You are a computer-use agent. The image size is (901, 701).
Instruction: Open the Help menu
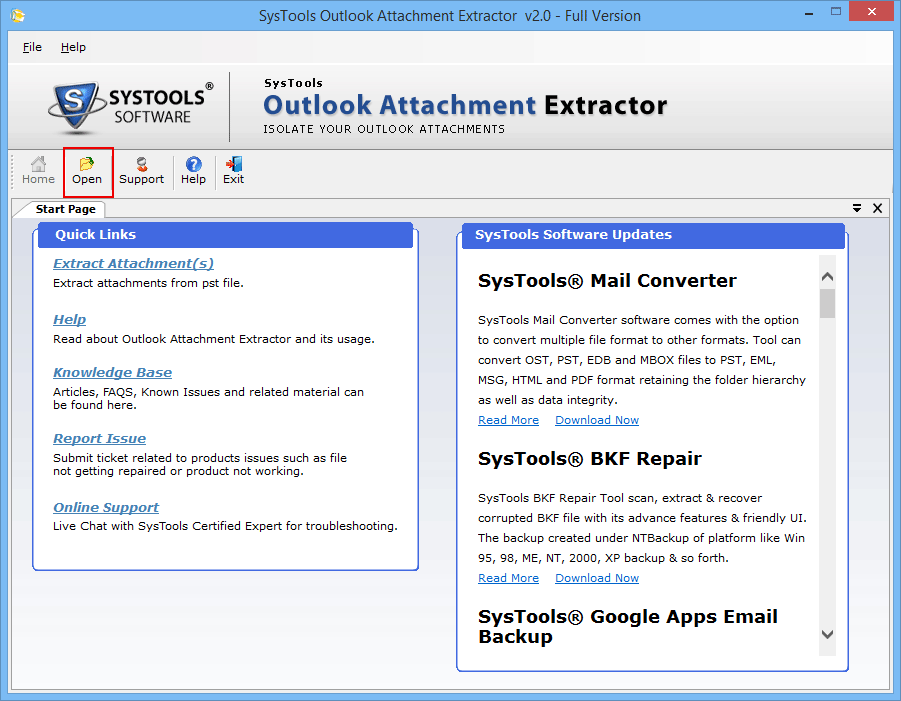[x=73, y=47]
